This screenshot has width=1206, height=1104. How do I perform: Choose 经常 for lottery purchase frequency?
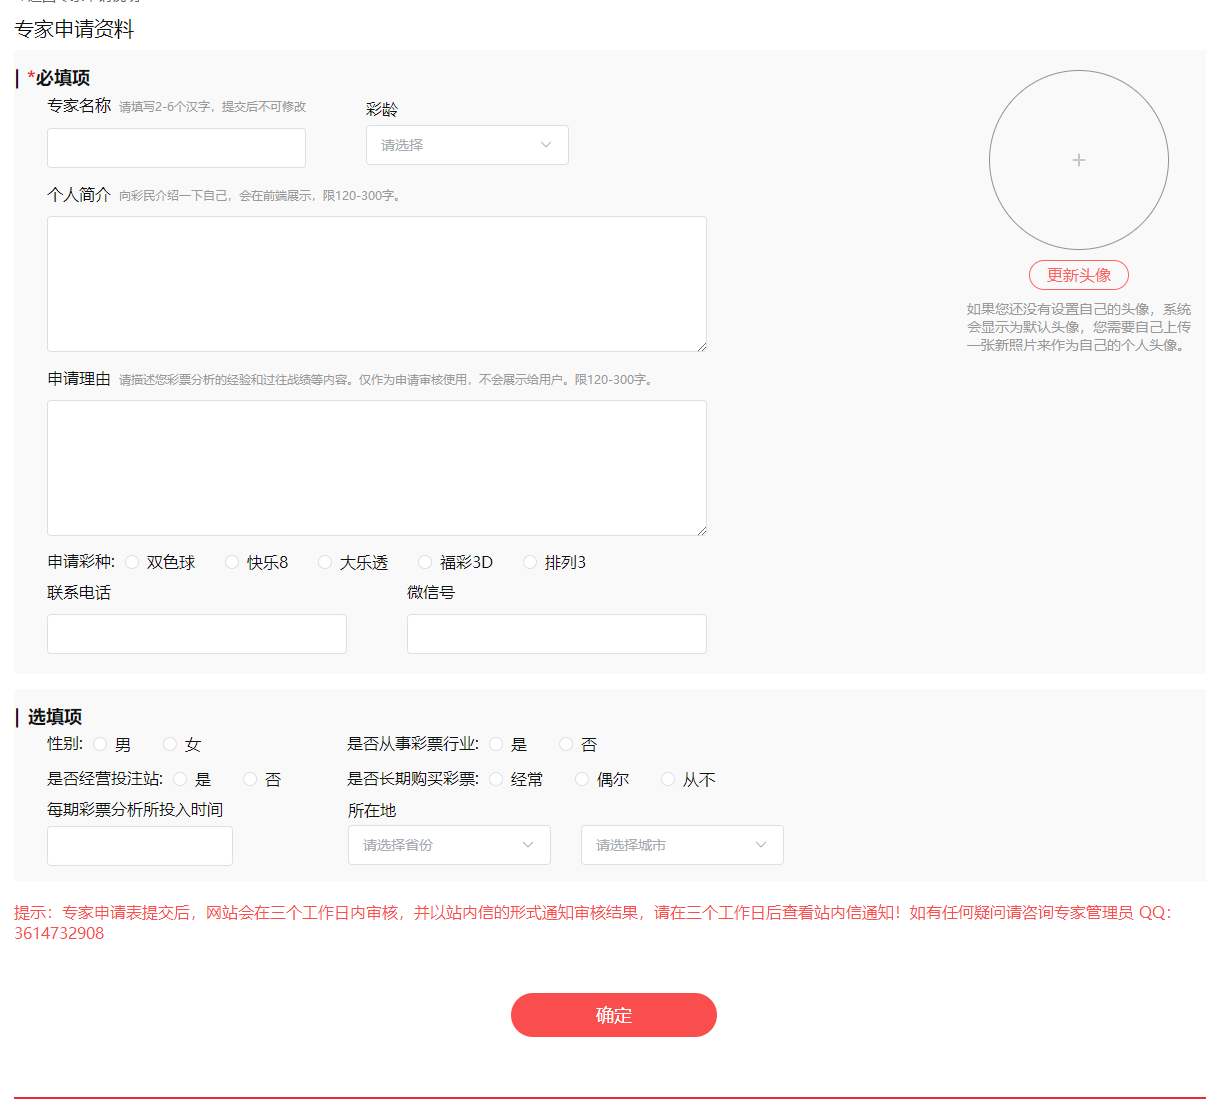coord(496,779)
